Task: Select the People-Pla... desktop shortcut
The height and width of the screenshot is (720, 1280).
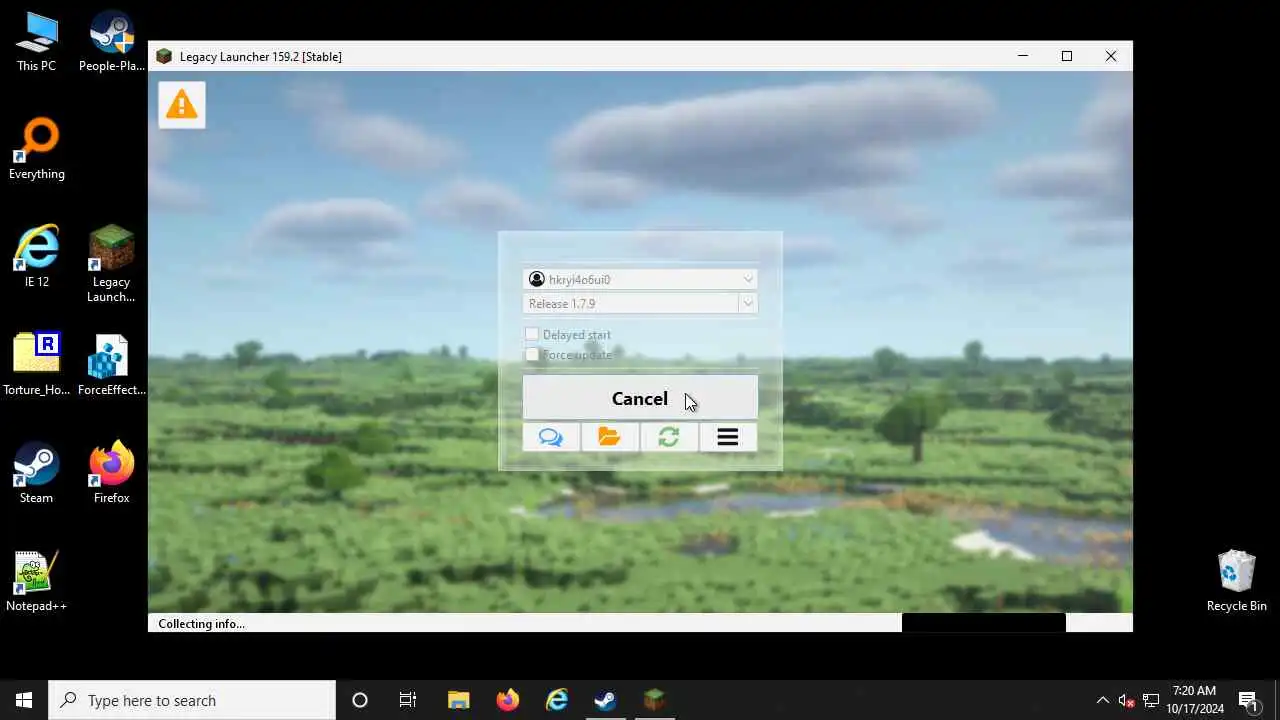Action: [x=112, y=42]
